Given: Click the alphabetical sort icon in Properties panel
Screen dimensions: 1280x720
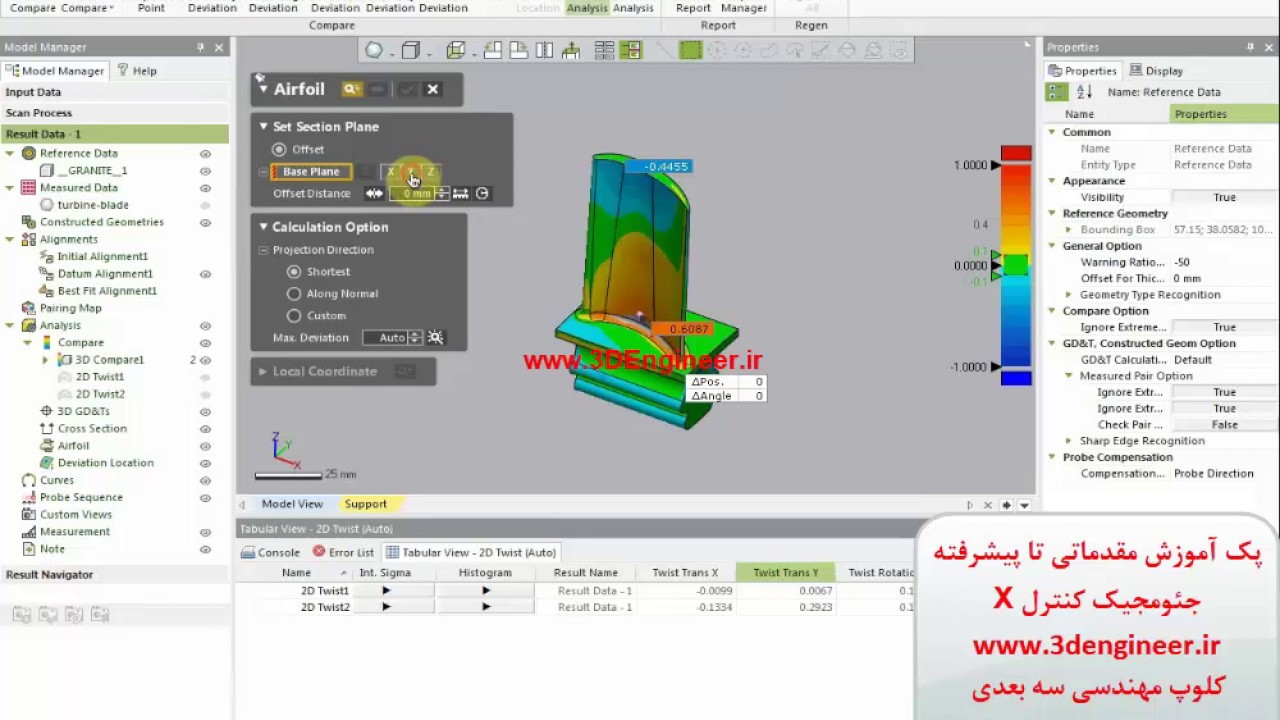Looking at the screenshot, I should pyautogui.click(x=1084, y=92).
